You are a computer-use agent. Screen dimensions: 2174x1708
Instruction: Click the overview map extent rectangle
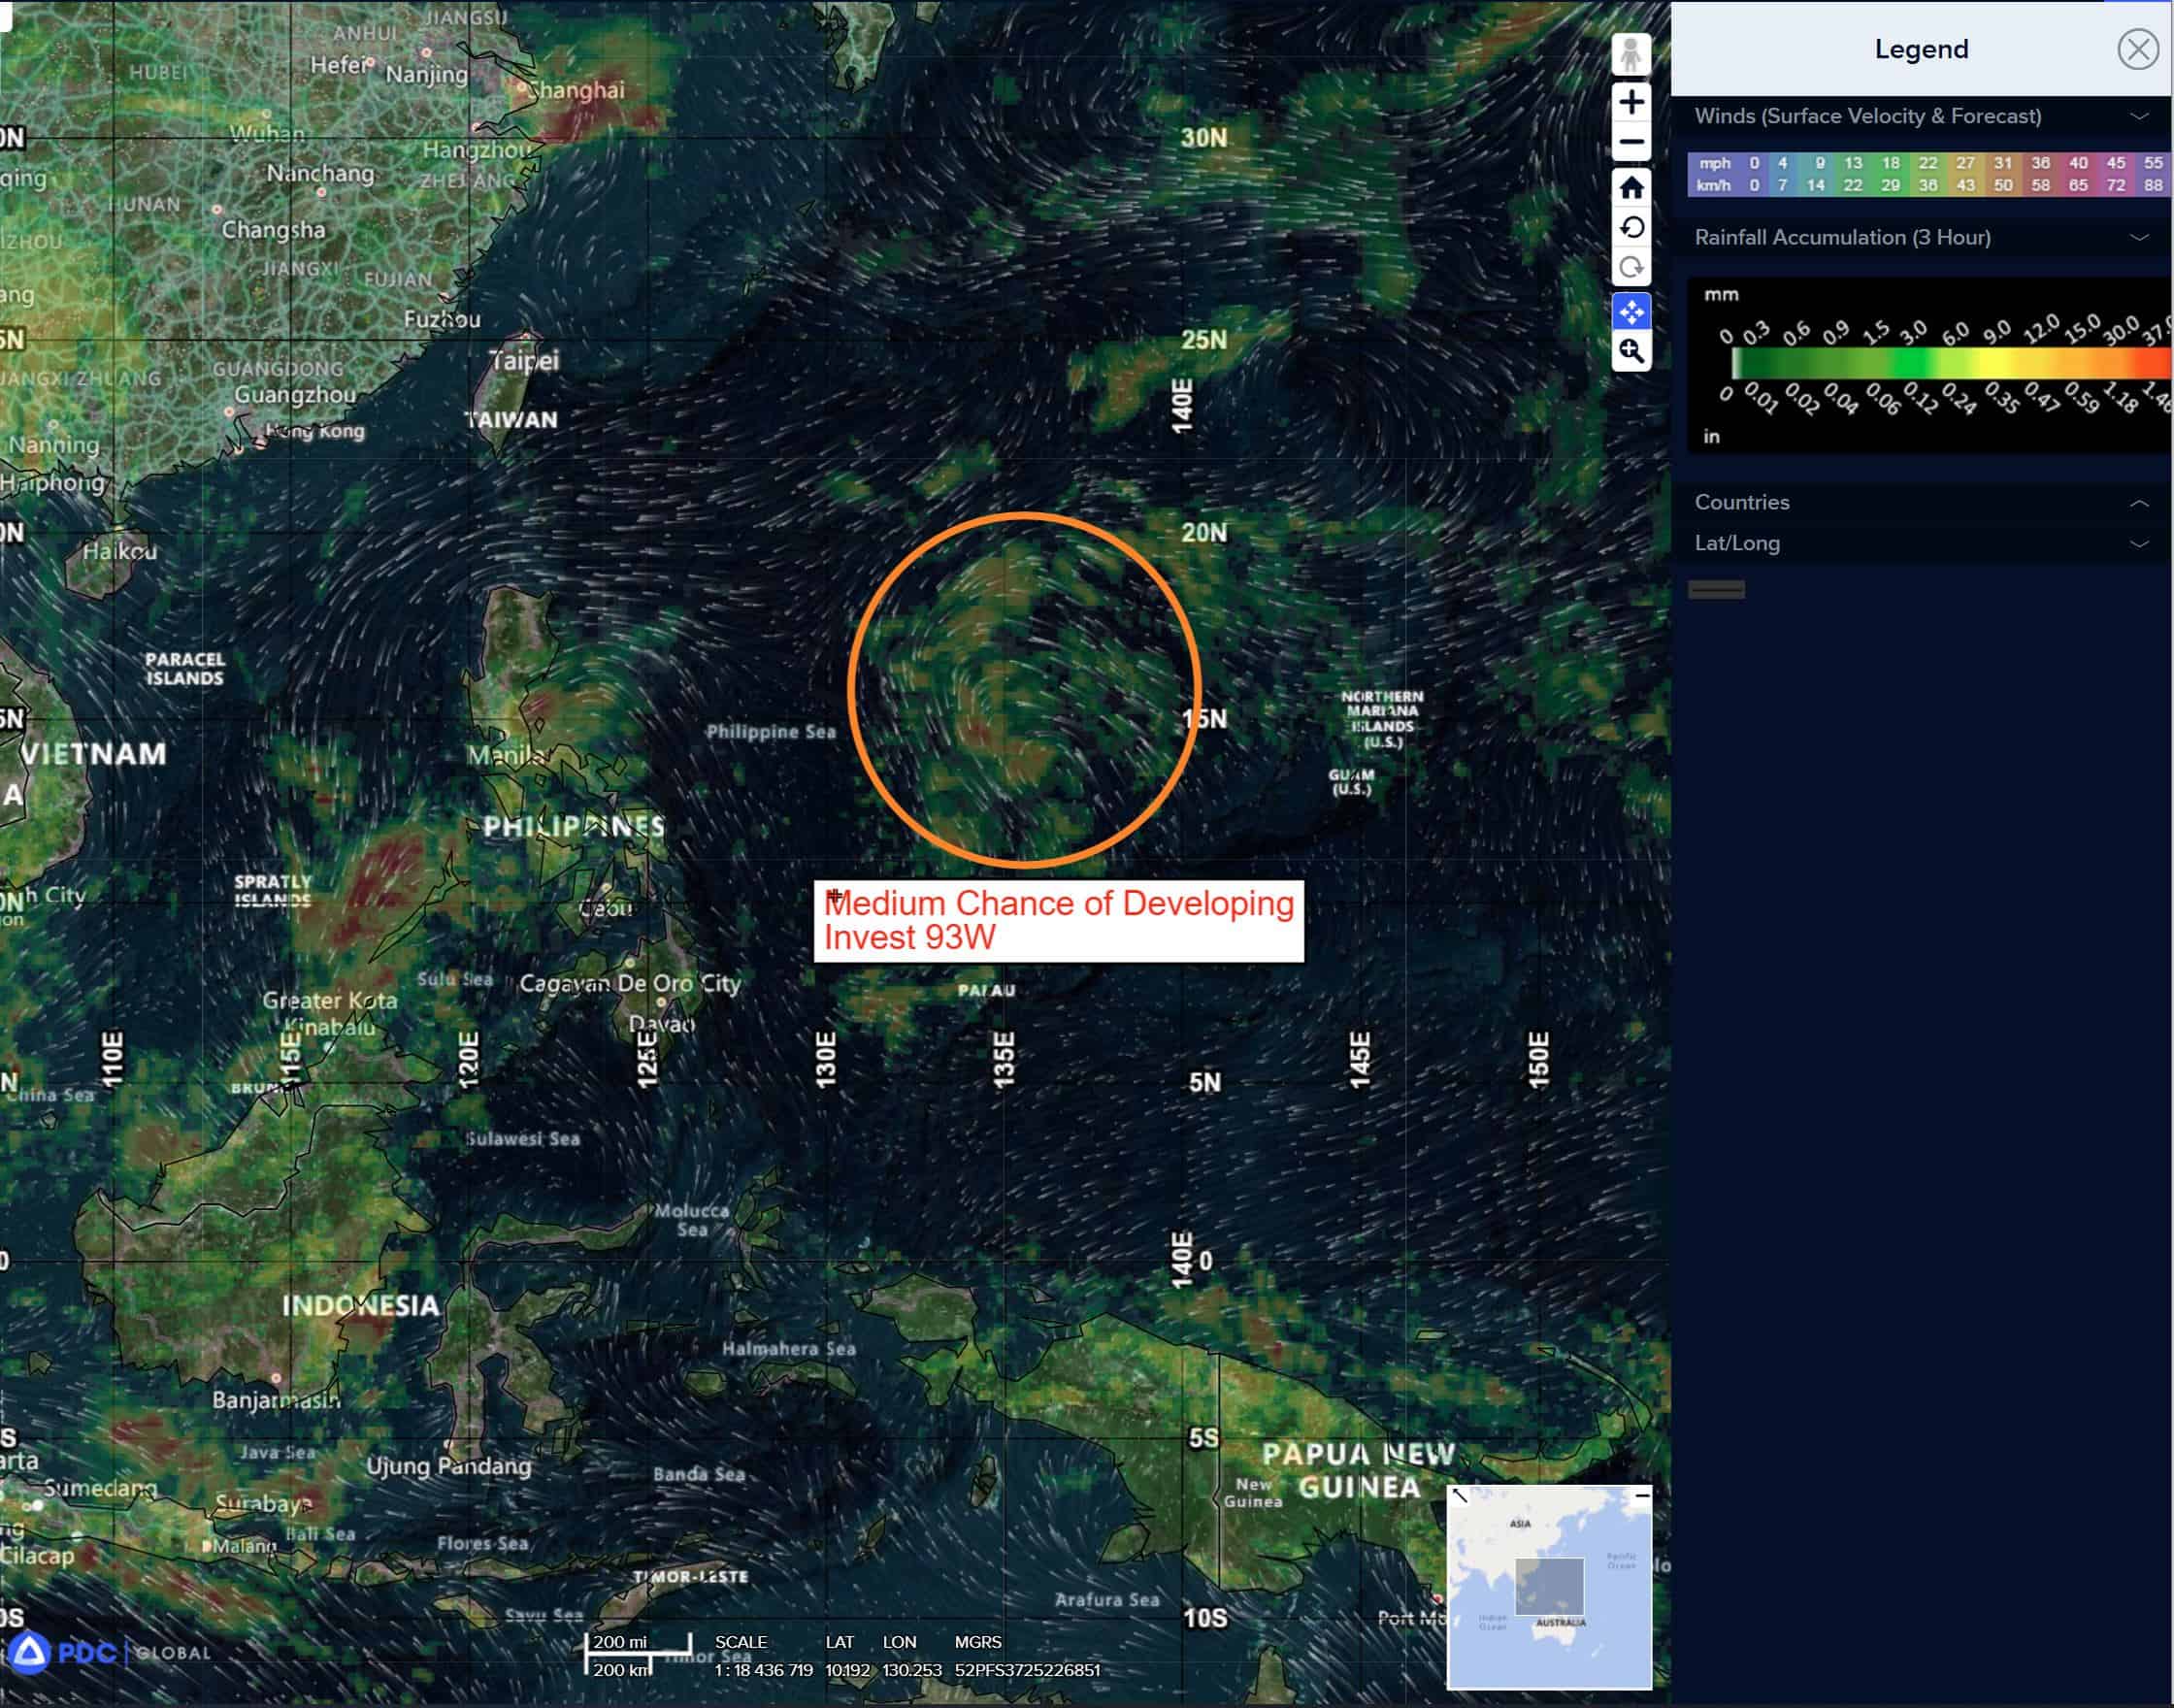[x=1549, y=1586]
